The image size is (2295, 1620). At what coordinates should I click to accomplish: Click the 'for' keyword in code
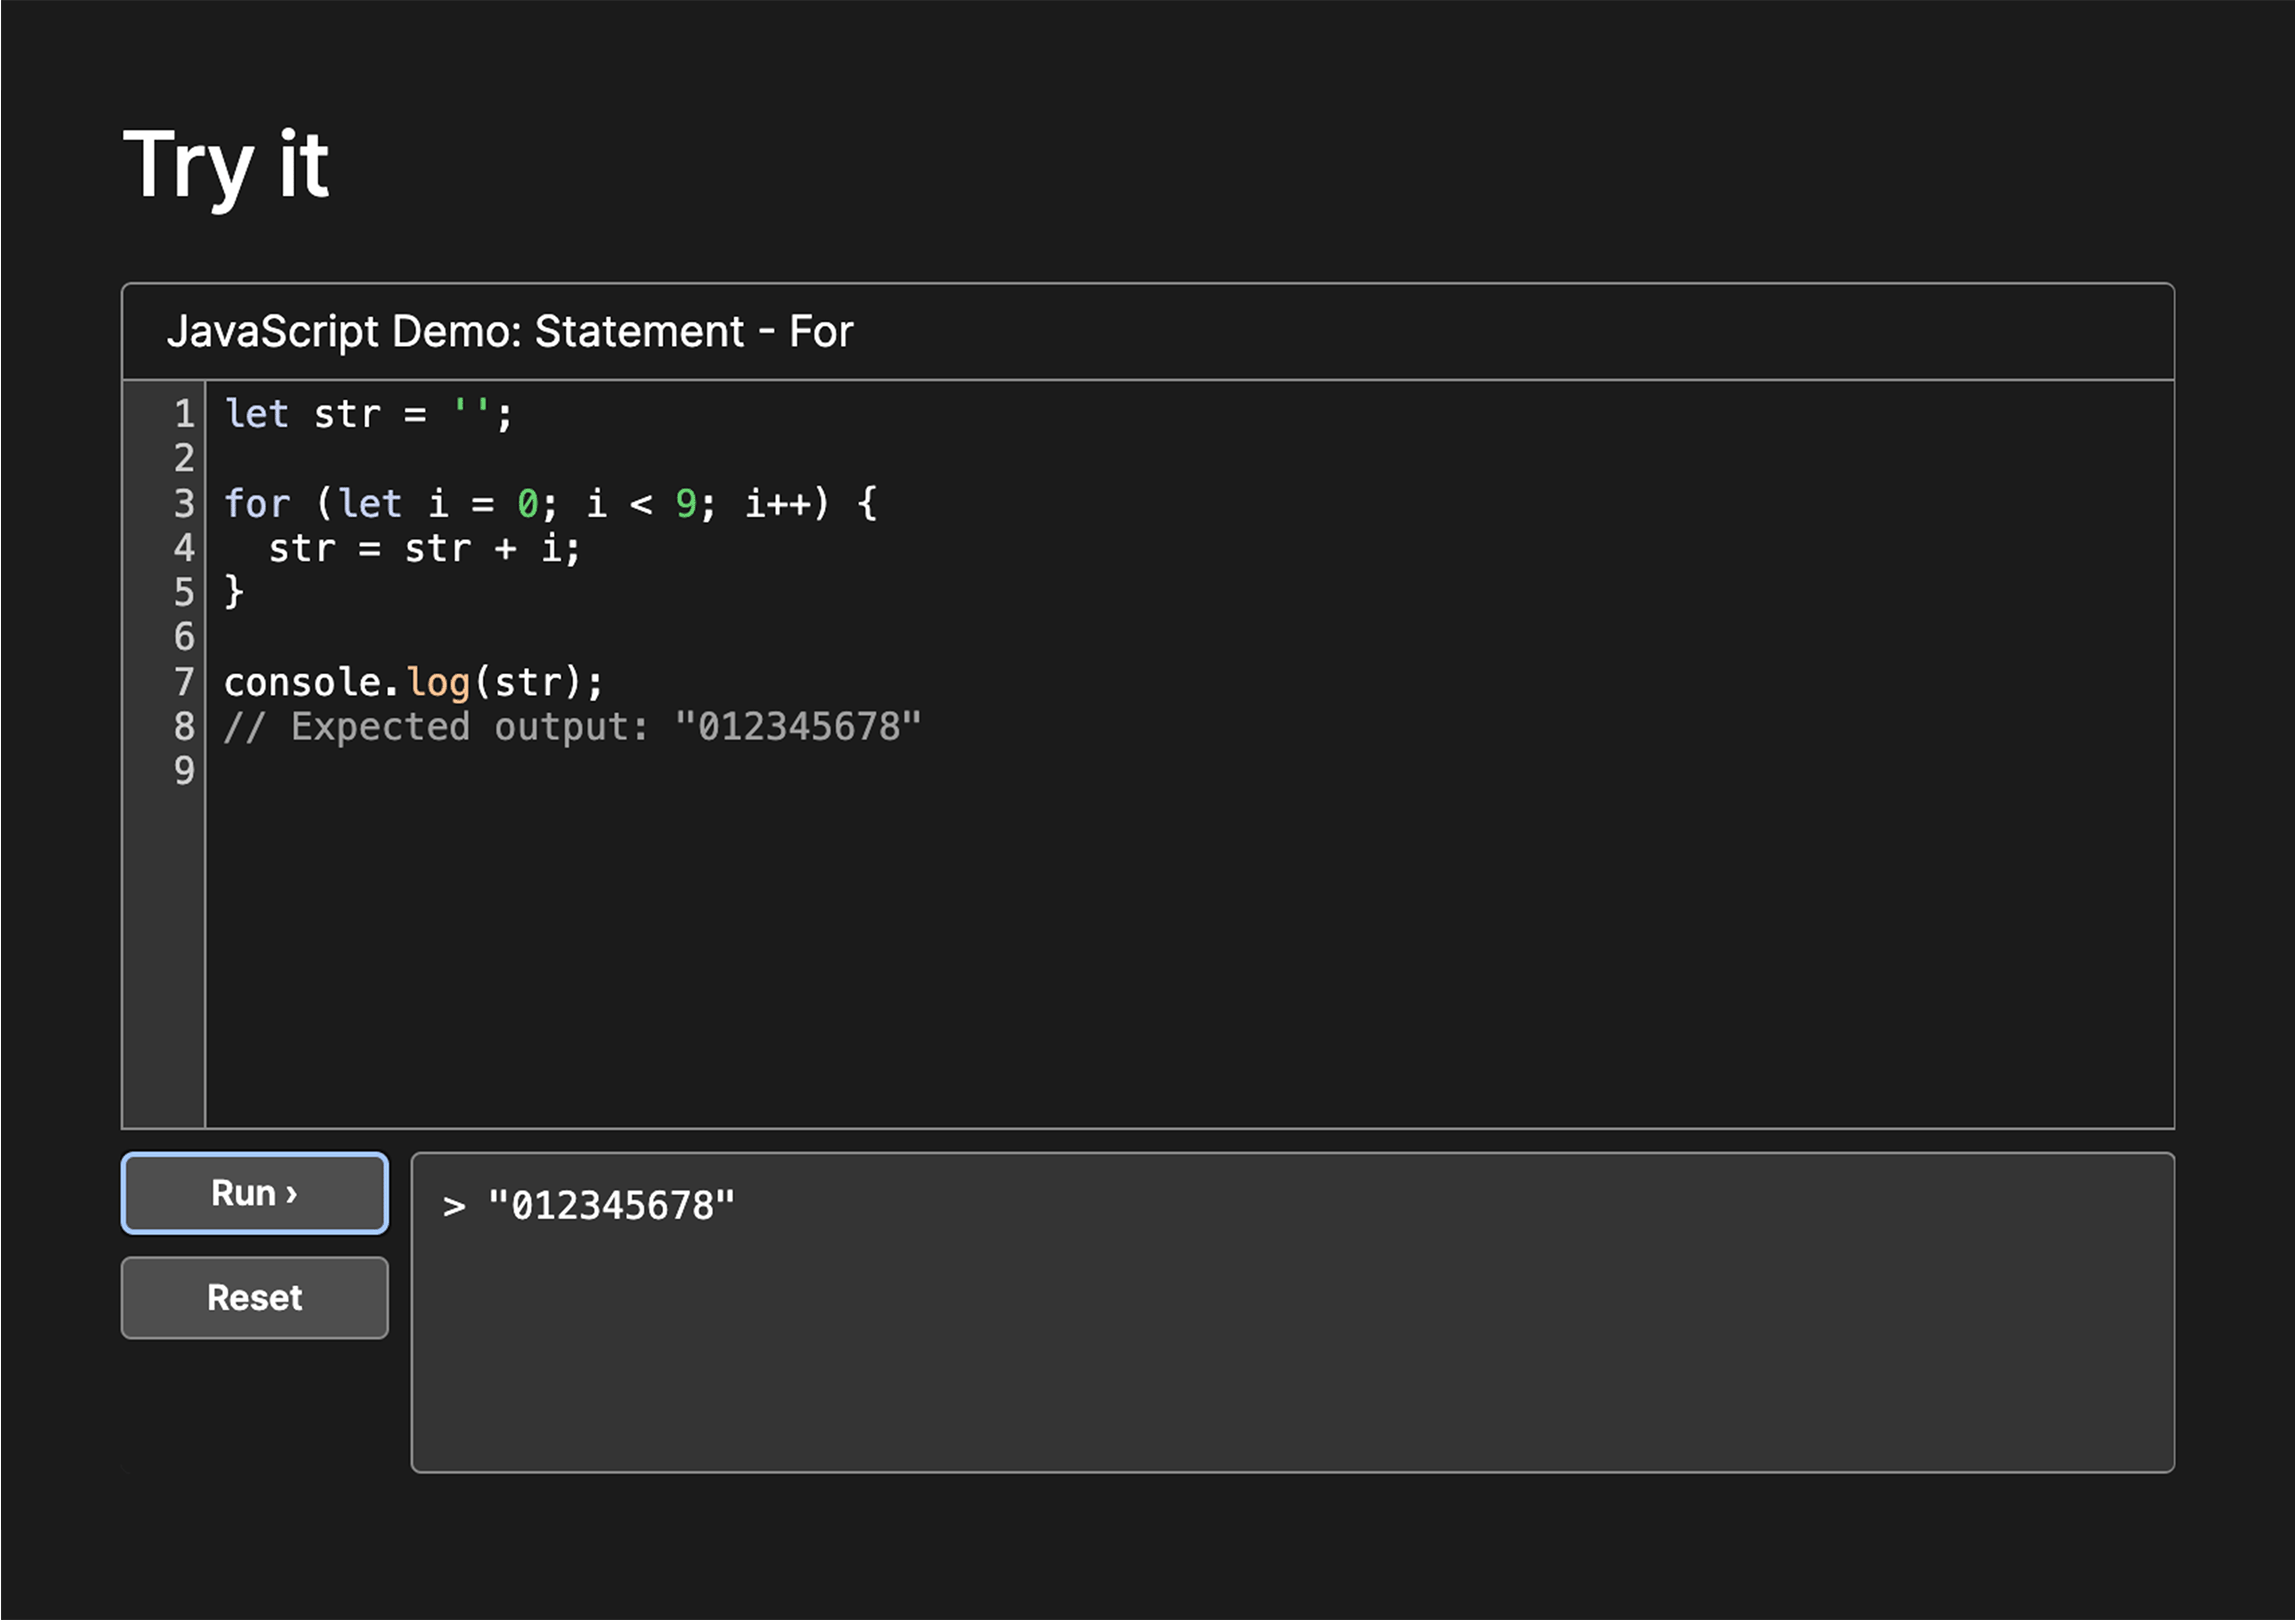click(257, 503)
